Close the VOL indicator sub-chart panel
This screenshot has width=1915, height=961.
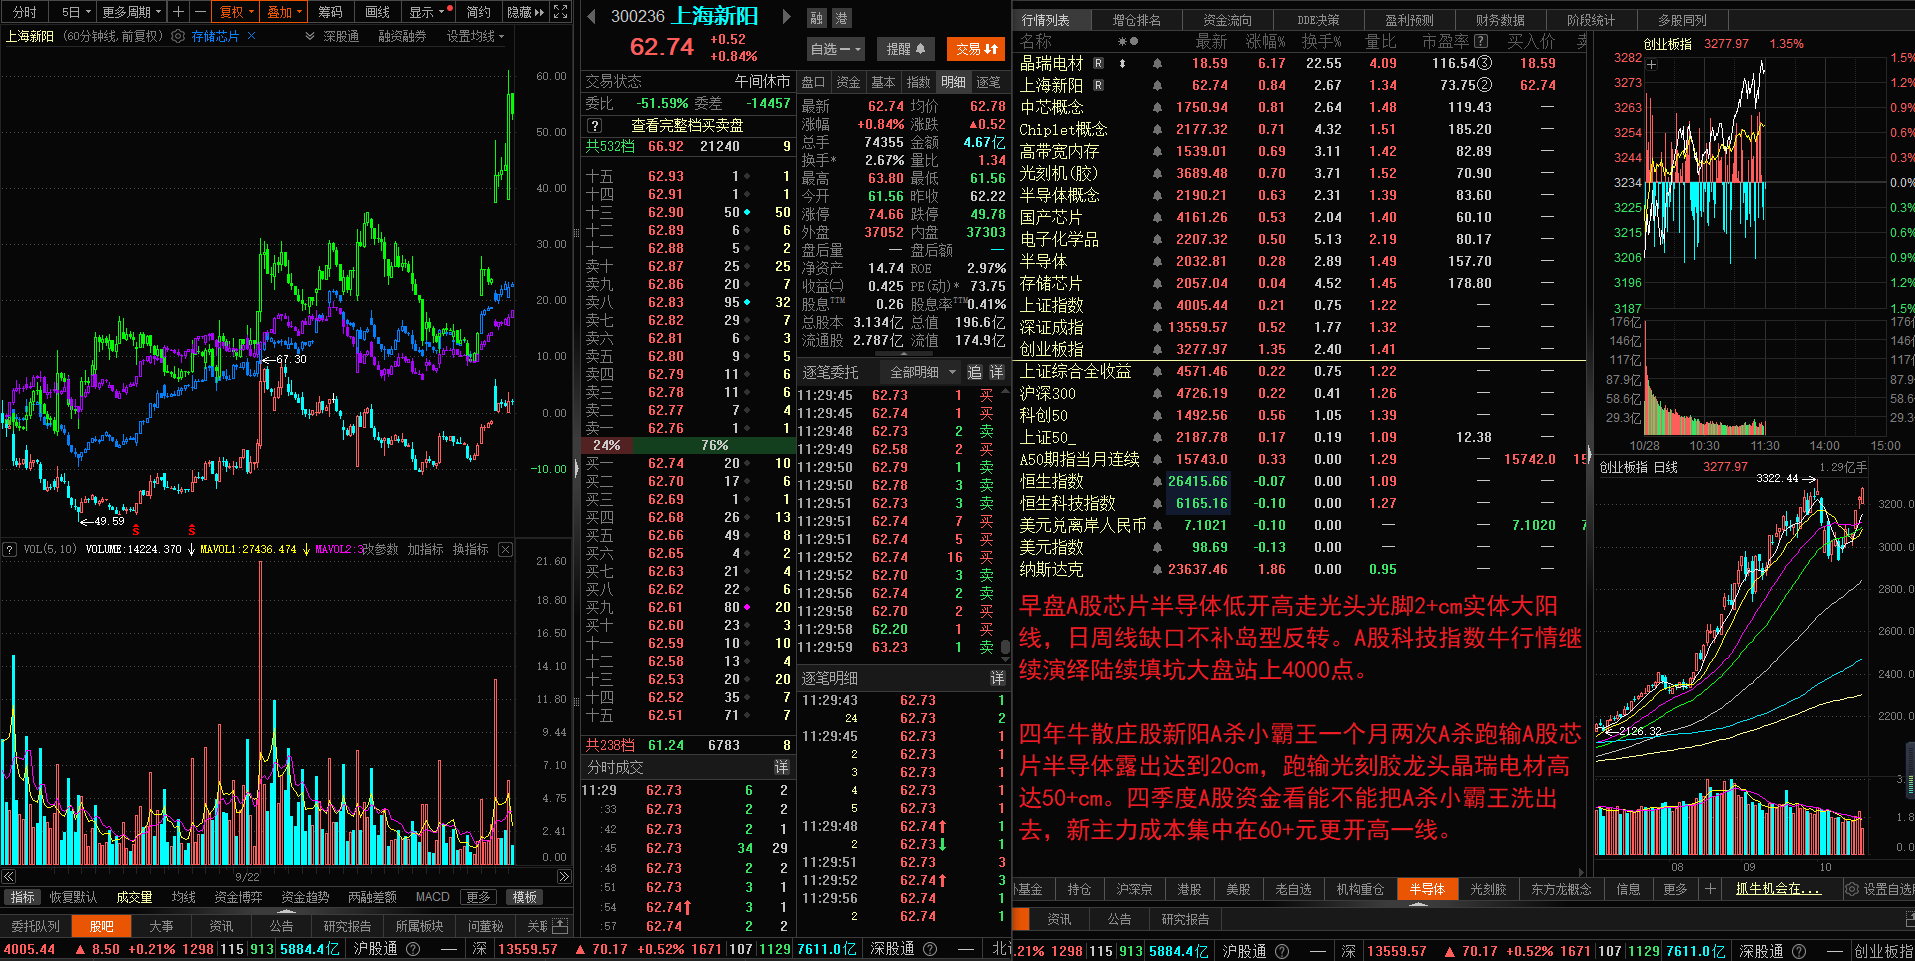pyautogui.click(x=506, y=549)
